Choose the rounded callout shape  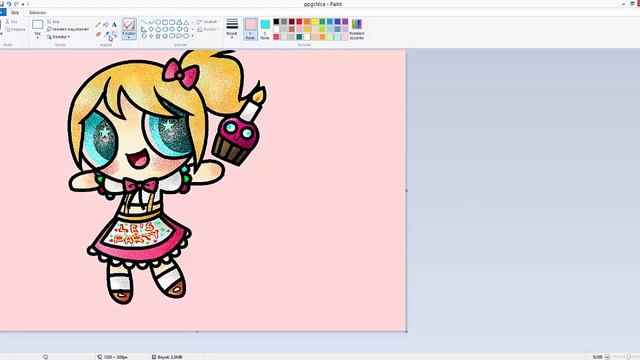click(172, 36)
